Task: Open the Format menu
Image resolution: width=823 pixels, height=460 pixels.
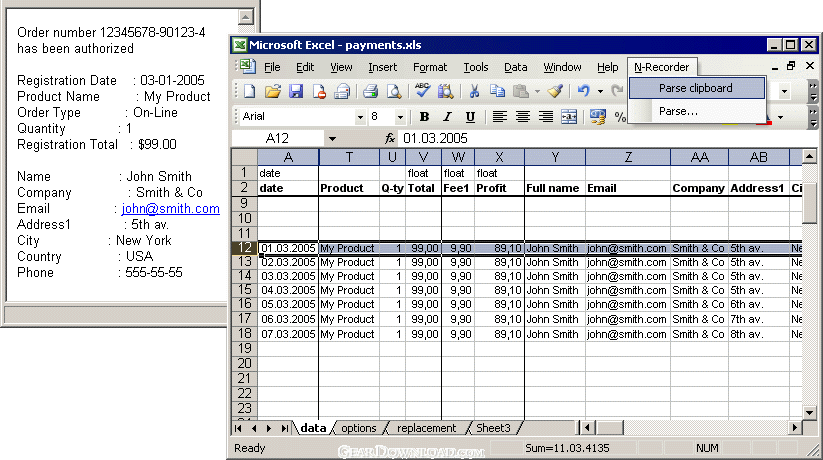Action: point(430,67)
